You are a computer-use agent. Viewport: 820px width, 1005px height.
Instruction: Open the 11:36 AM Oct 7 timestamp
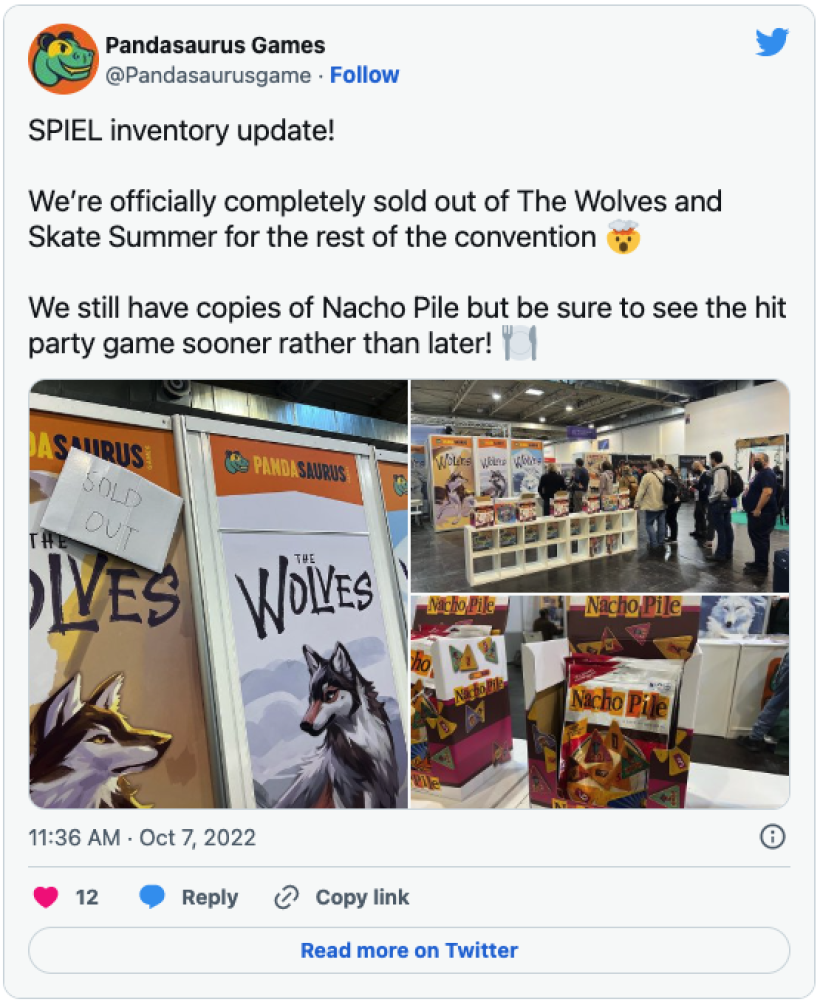pyautogui.click(x=142, y=838)
